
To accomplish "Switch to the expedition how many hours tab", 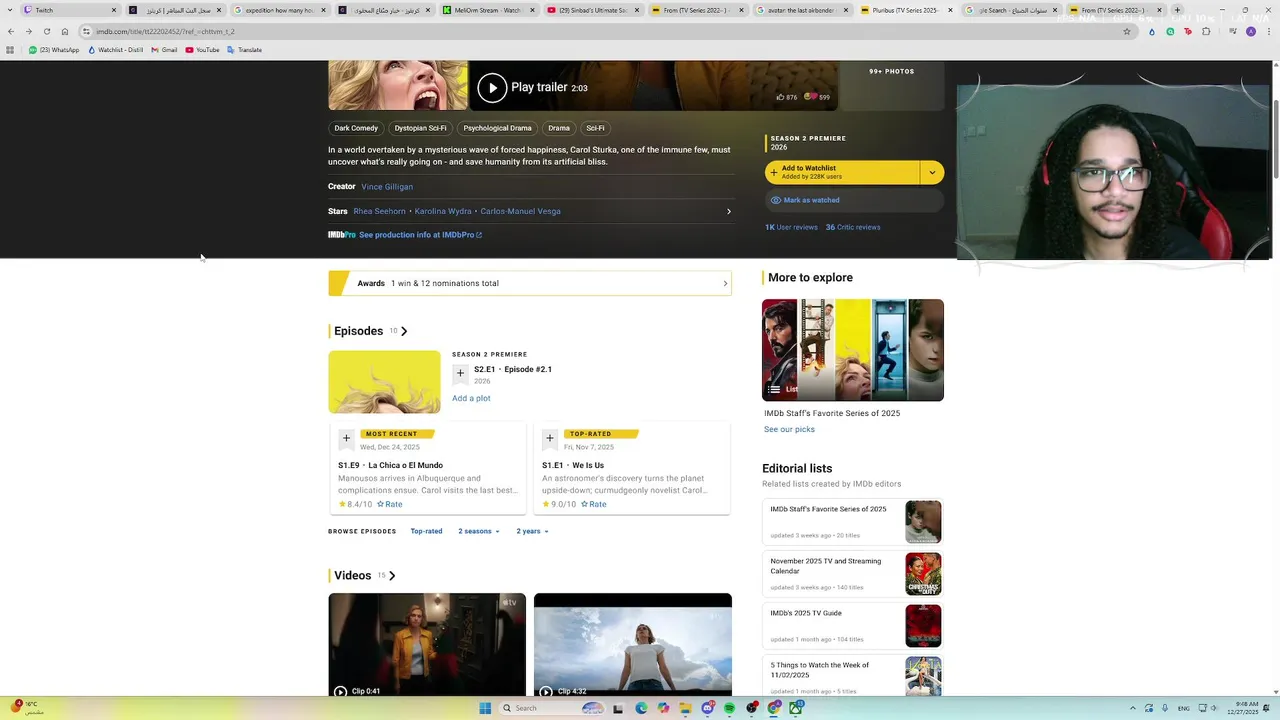I will 280,10.
